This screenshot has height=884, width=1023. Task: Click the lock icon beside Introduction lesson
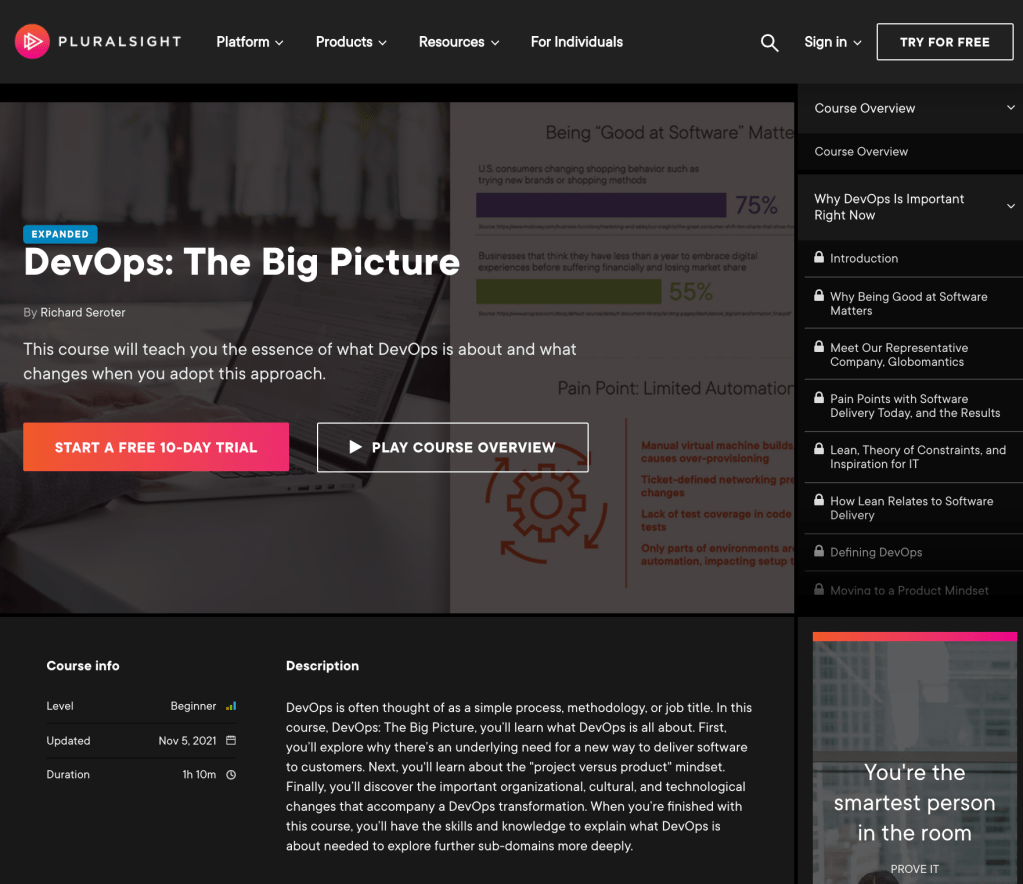coord(817,258)
